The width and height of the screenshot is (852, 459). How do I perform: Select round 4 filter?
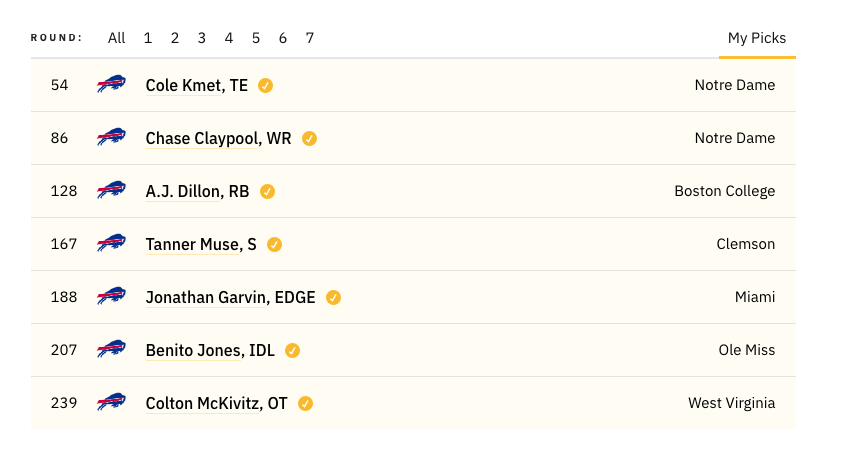click(229, 38)
